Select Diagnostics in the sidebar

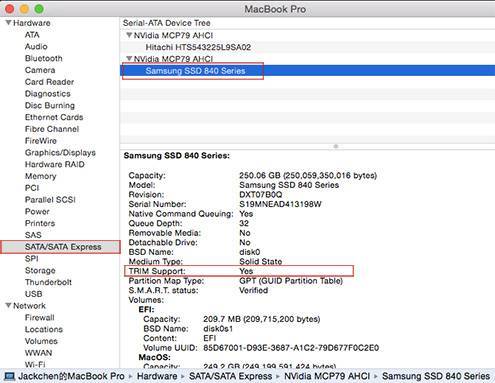48,94
